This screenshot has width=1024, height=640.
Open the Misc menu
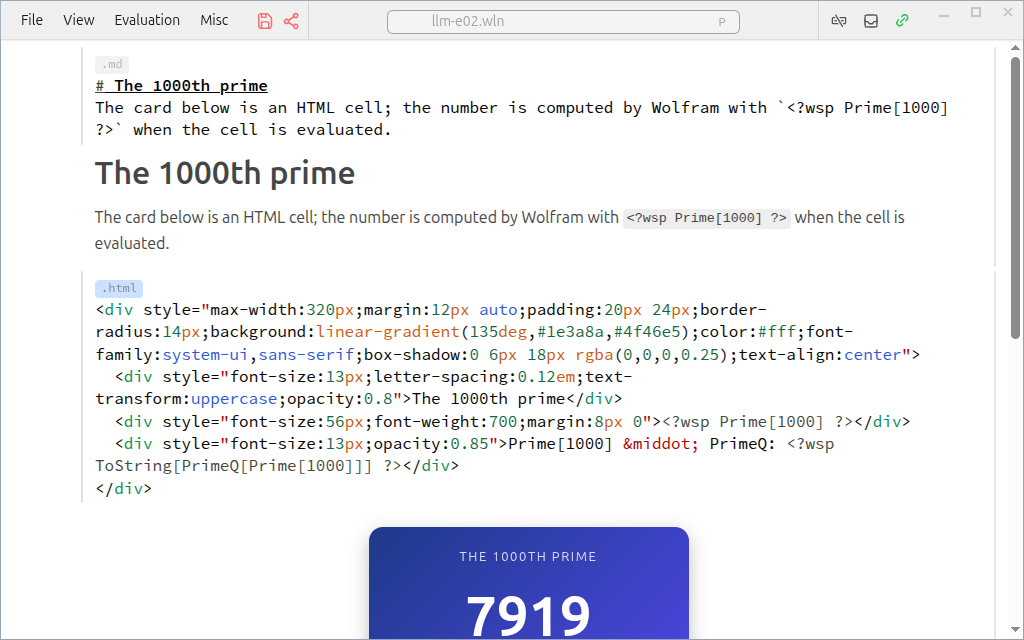pyautogui.click(x=214, y=20)
